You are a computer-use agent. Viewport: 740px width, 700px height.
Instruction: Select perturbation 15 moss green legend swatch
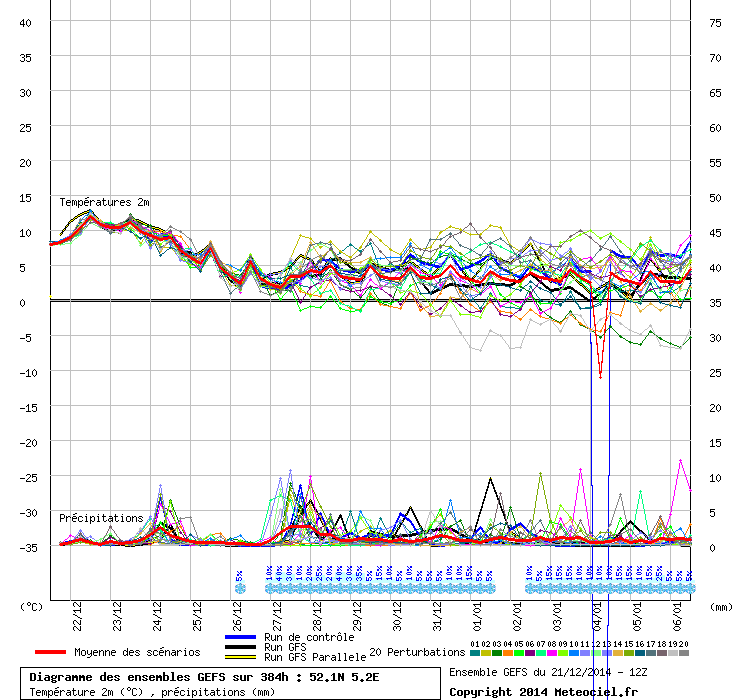click(x=629, y=653)
